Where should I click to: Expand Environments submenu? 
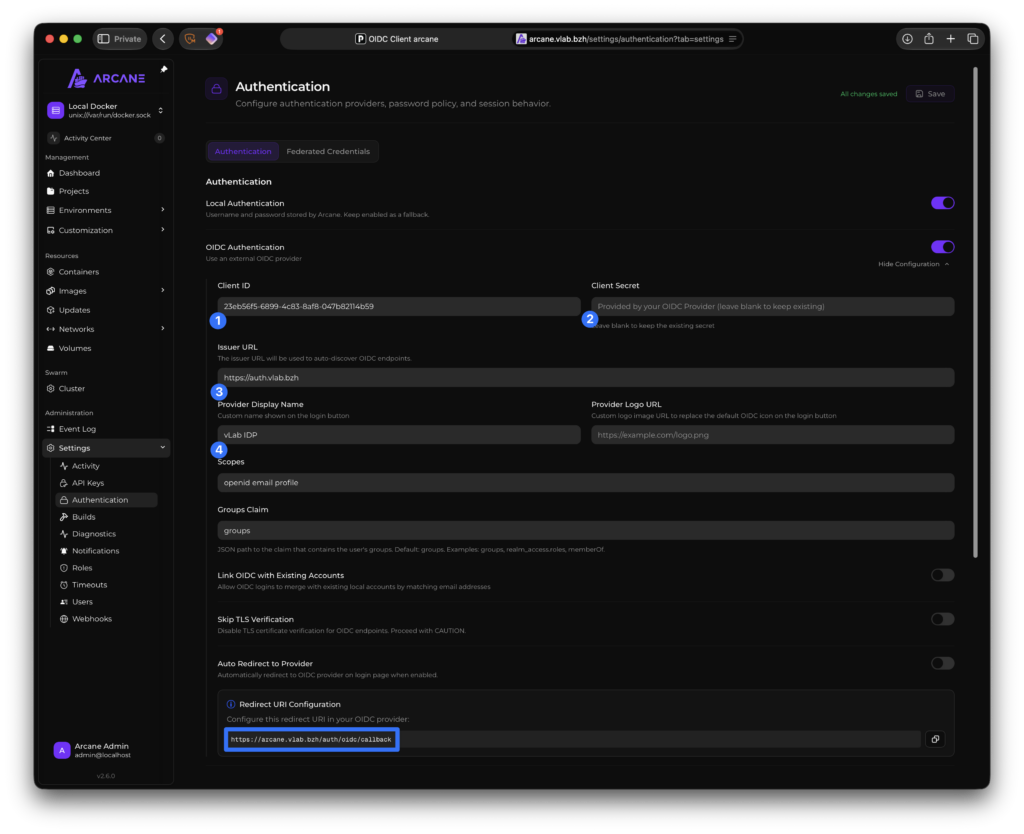[x=163, y=210]
